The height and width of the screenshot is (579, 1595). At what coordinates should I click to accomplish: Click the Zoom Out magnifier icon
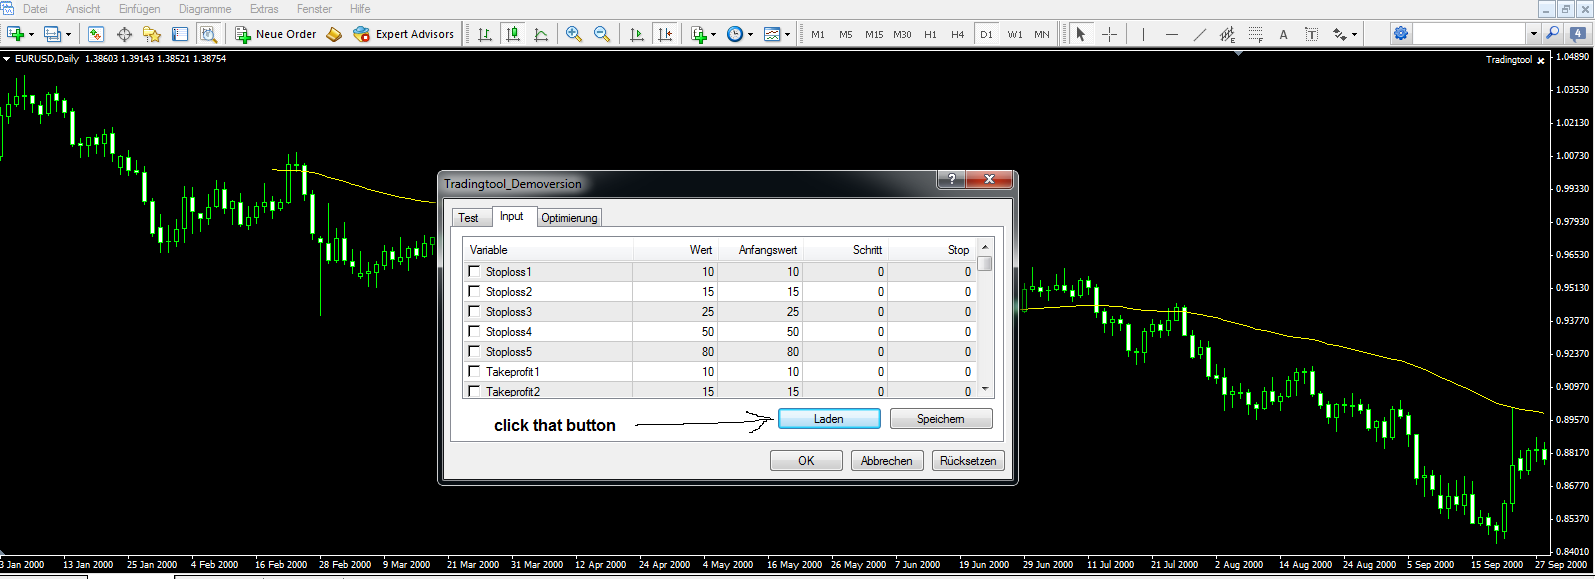(602, 34)
